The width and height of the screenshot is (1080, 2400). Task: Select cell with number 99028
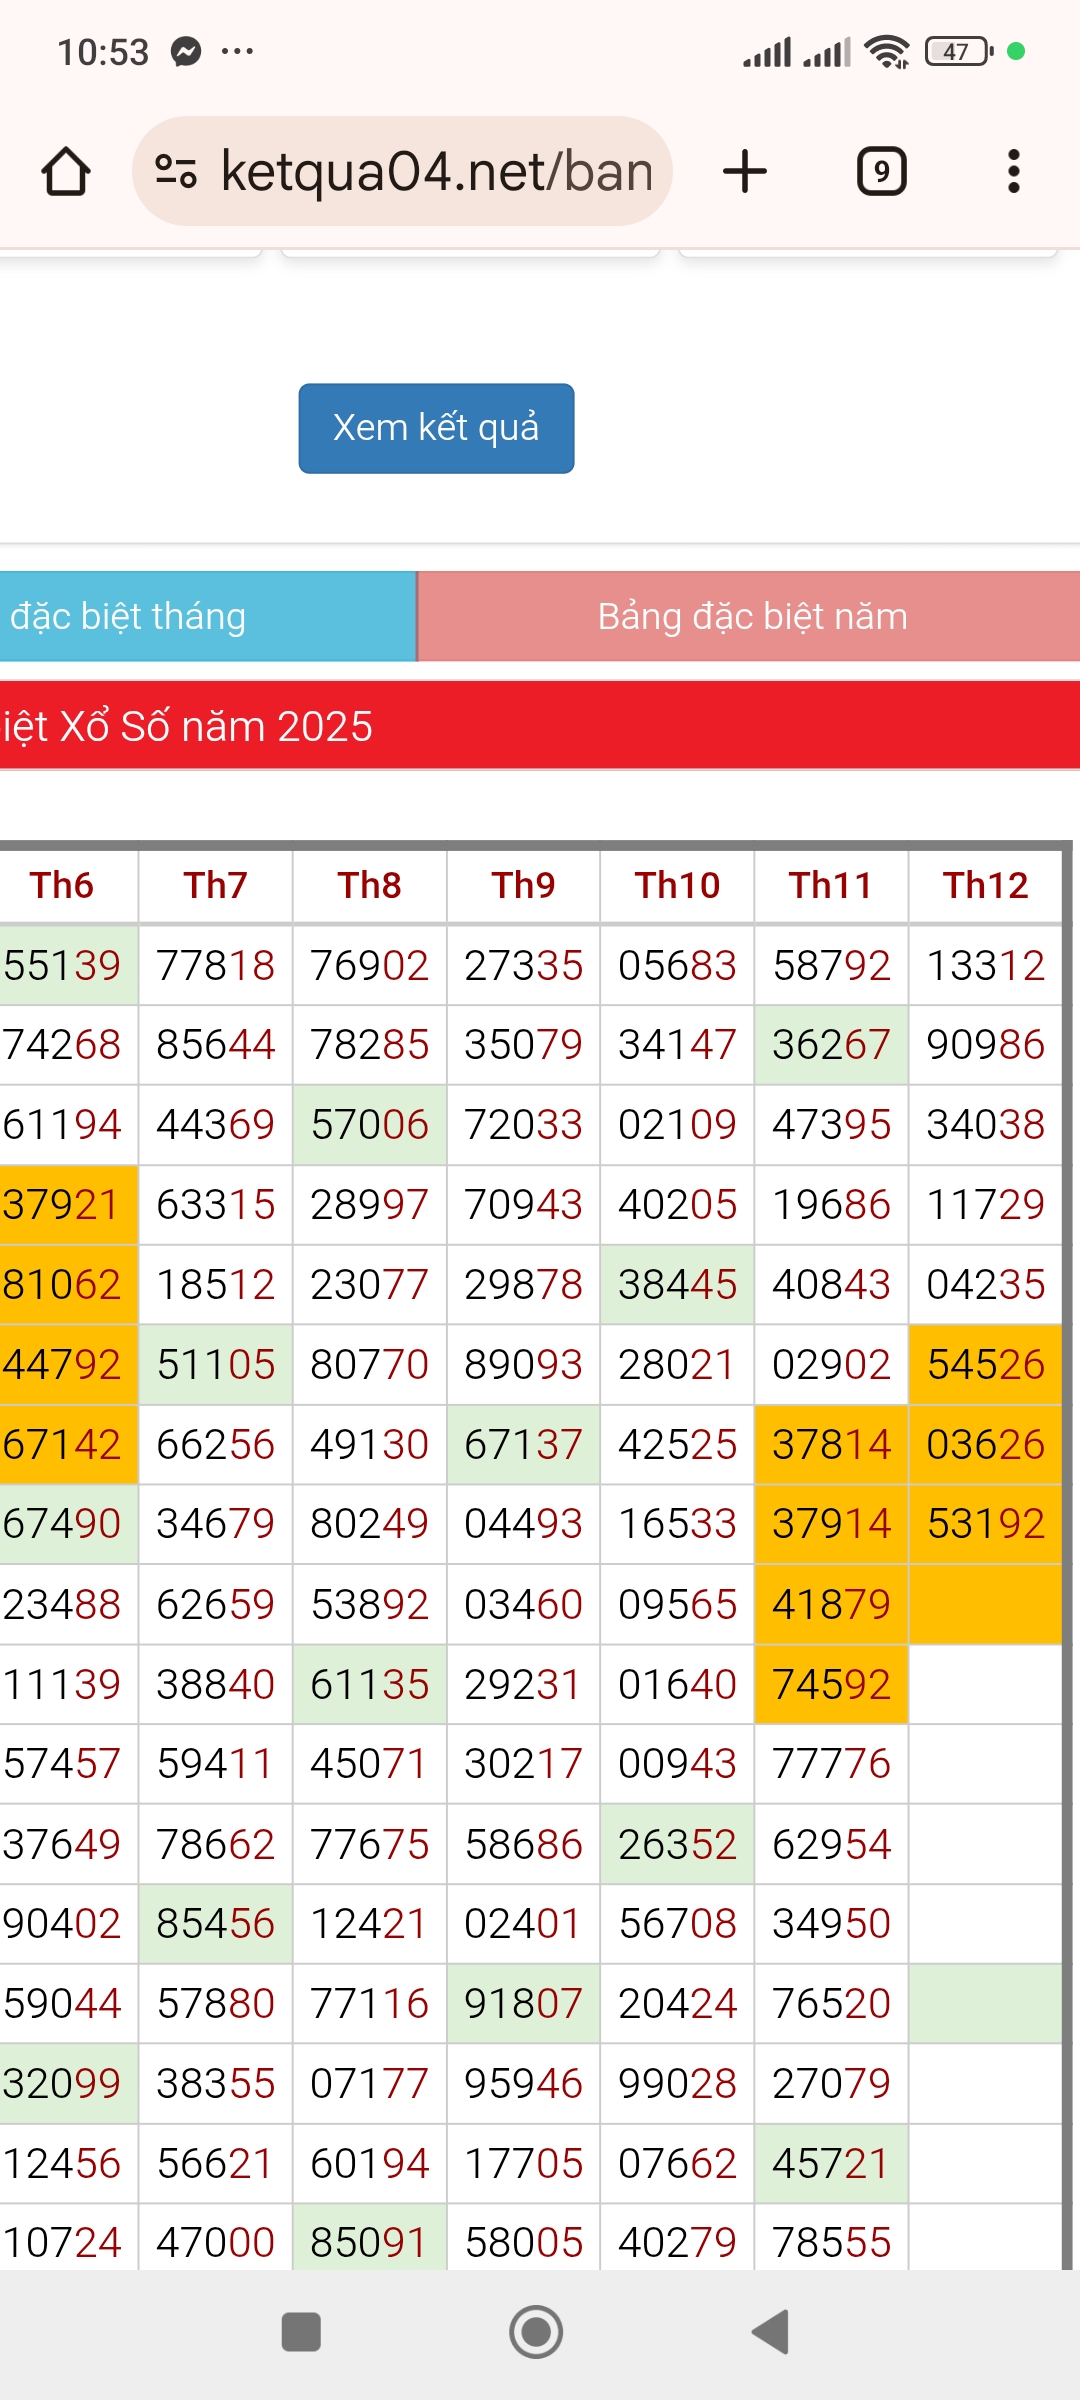pyautogui.click(x=678, y=2084)
